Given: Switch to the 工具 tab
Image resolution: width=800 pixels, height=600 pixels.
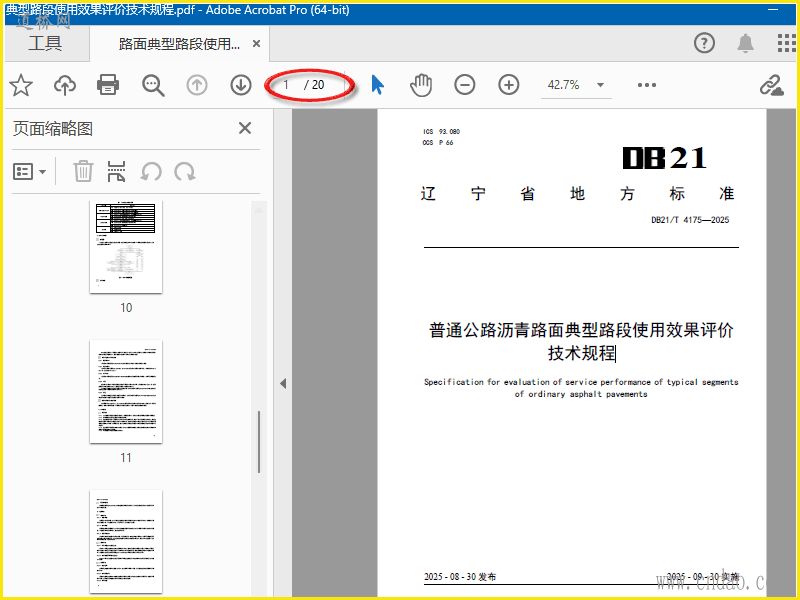Looking at the screenshot, I should point(45,43).
